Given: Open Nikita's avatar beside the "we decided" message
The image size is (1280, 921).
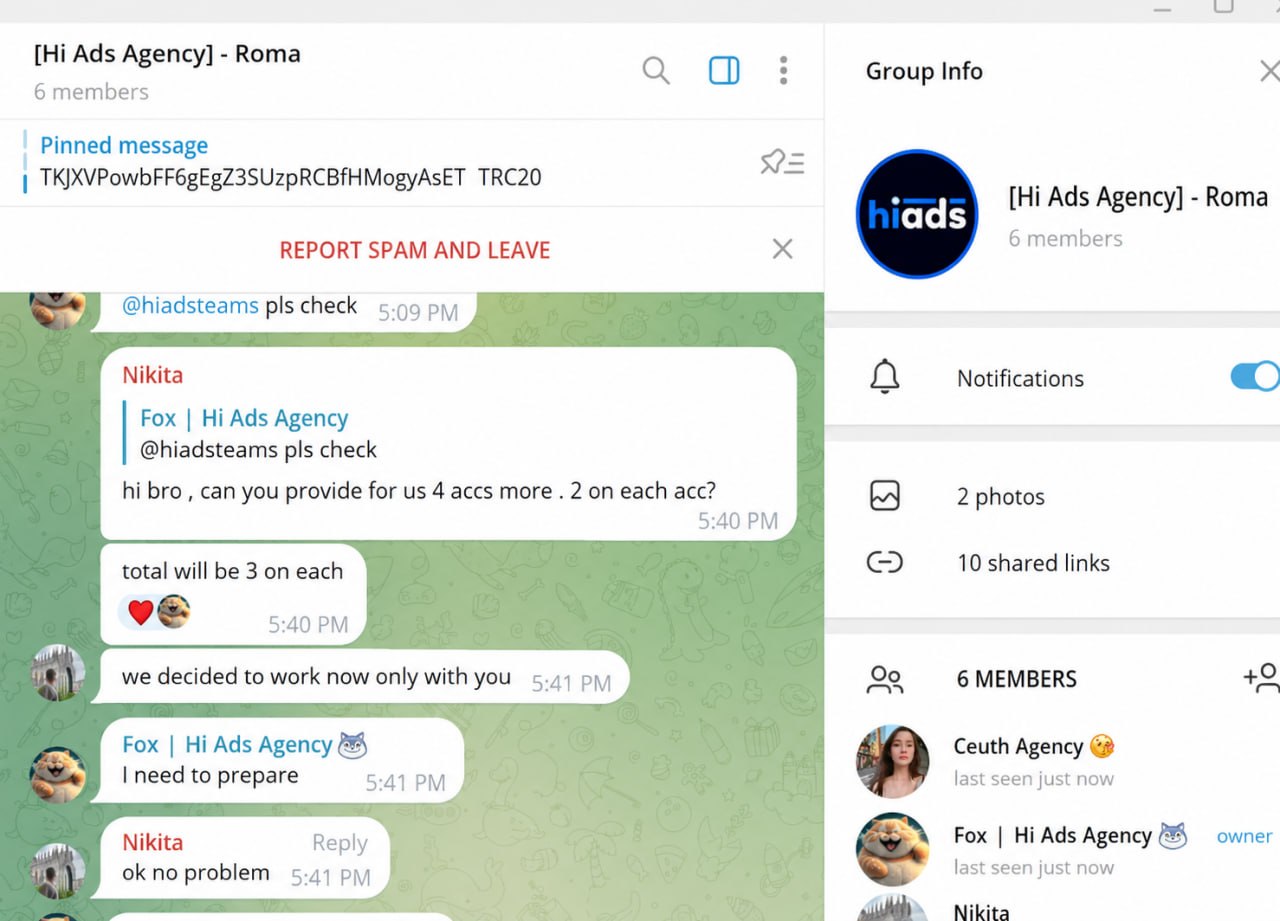Looking at the screenshot, I should coord(58,673).
